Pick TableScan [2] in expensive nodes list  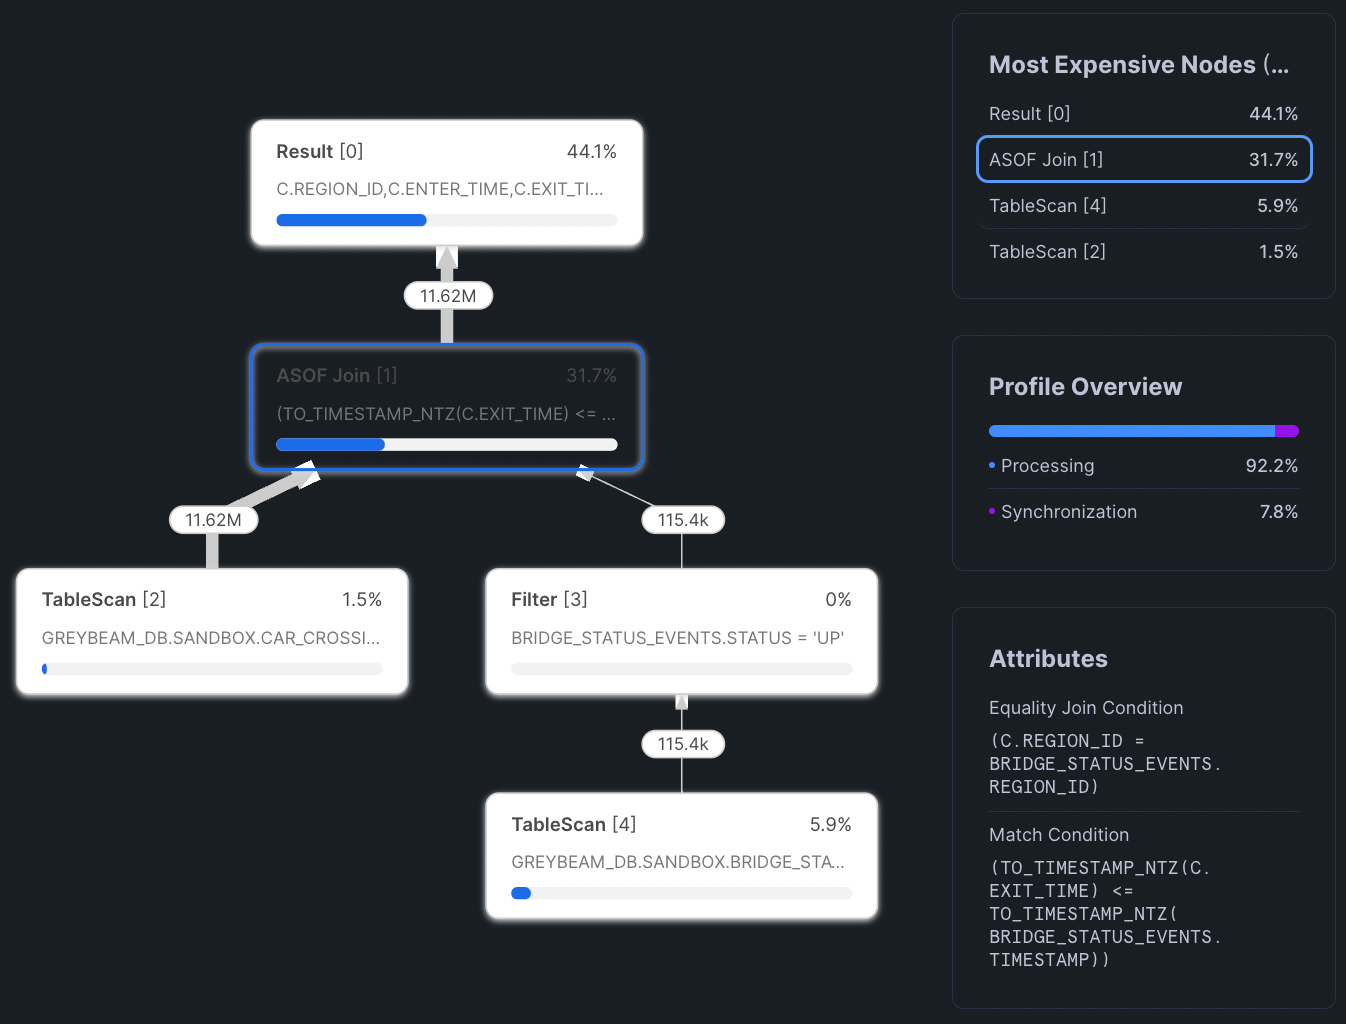pos(1143,252)
